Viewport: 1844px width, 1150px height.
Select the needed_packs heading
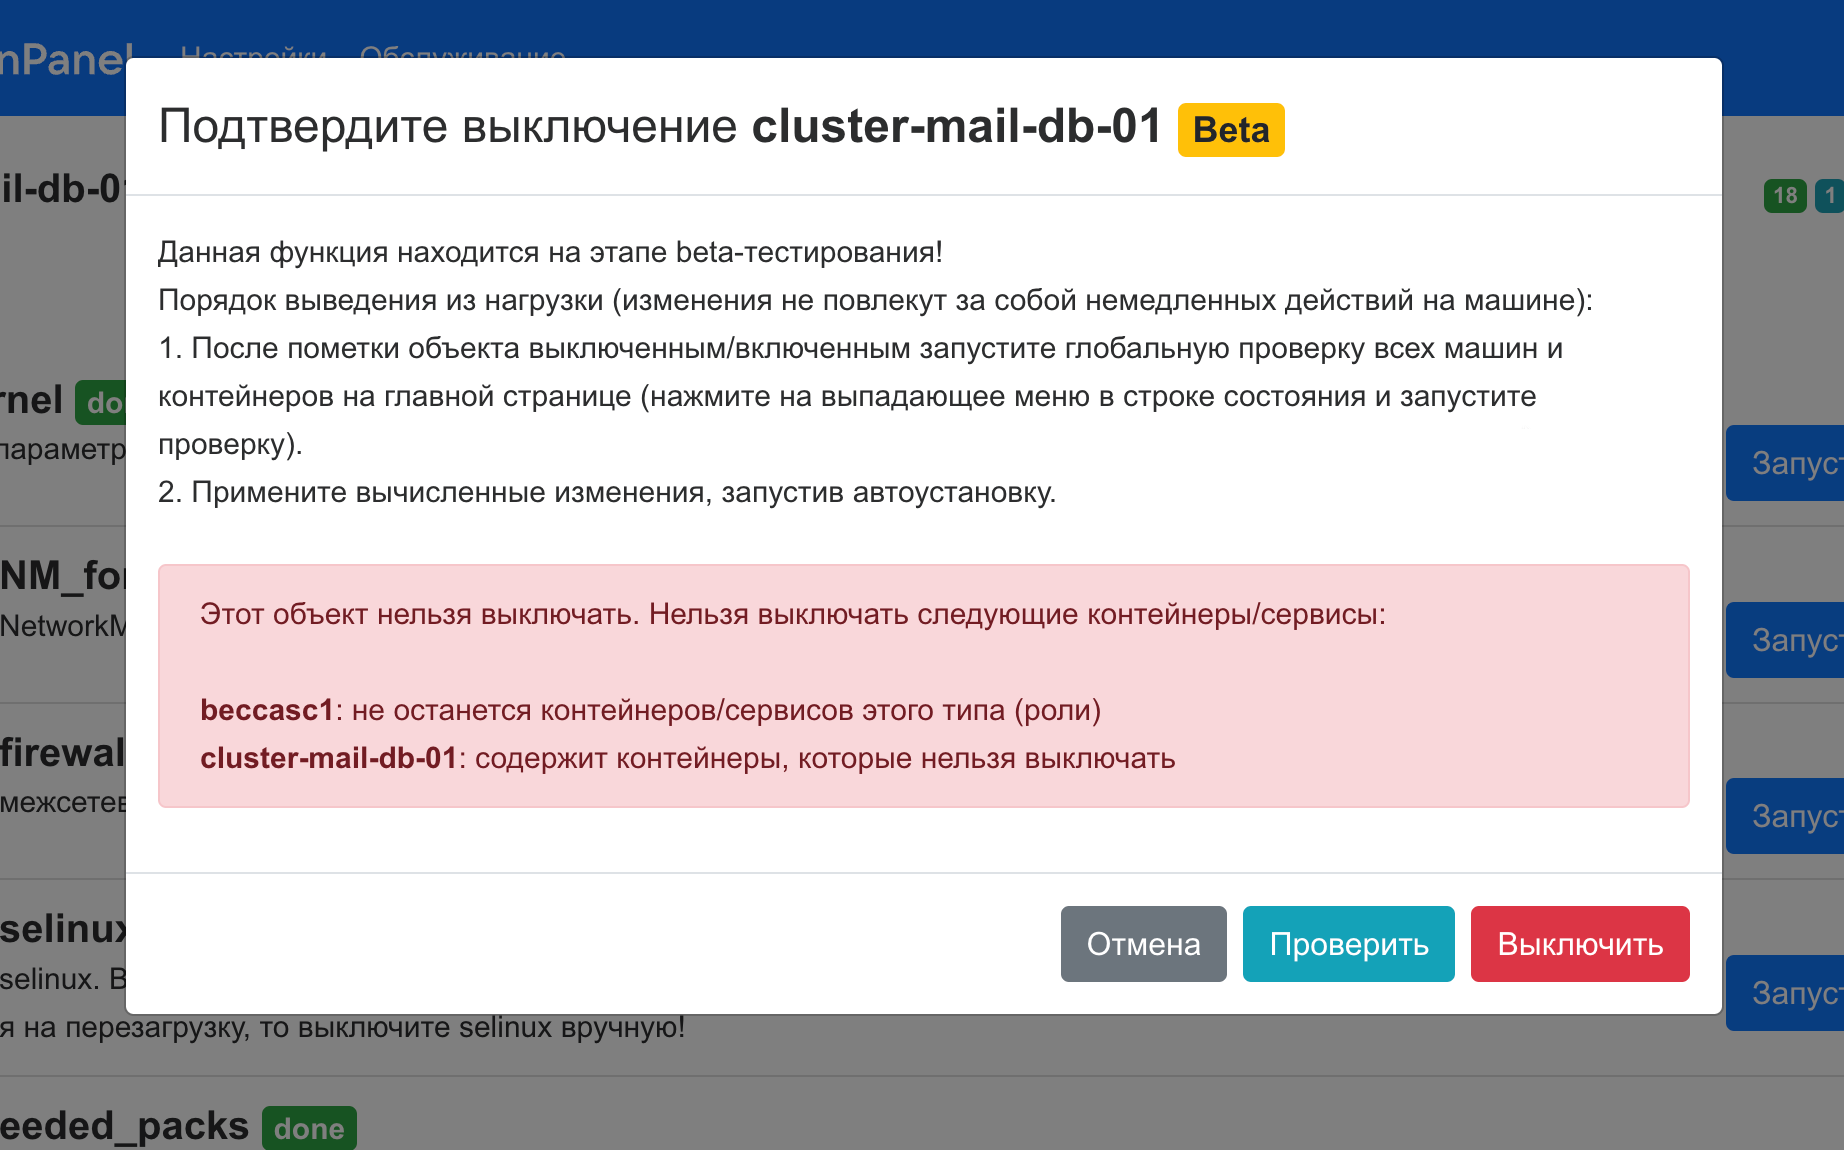click(124, 1126)
